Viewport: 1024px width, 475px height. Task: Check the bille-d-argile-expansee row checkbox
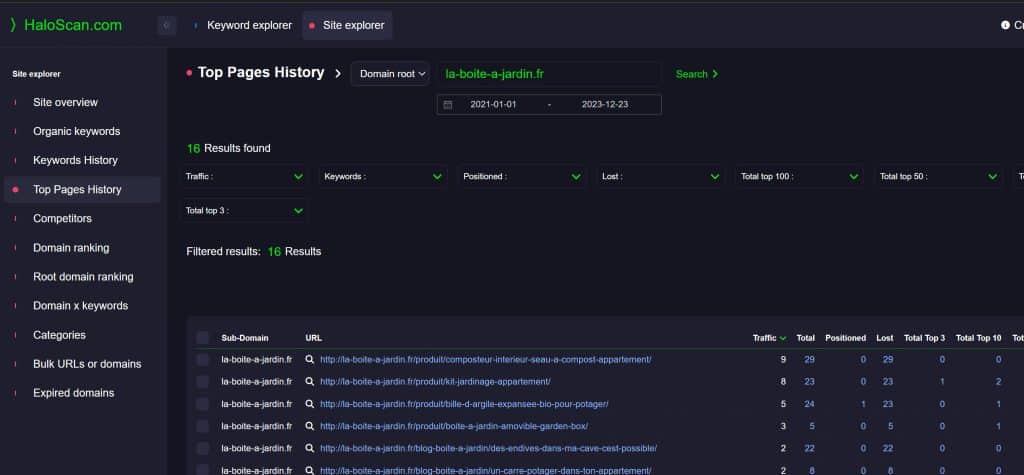pos(202,404)
